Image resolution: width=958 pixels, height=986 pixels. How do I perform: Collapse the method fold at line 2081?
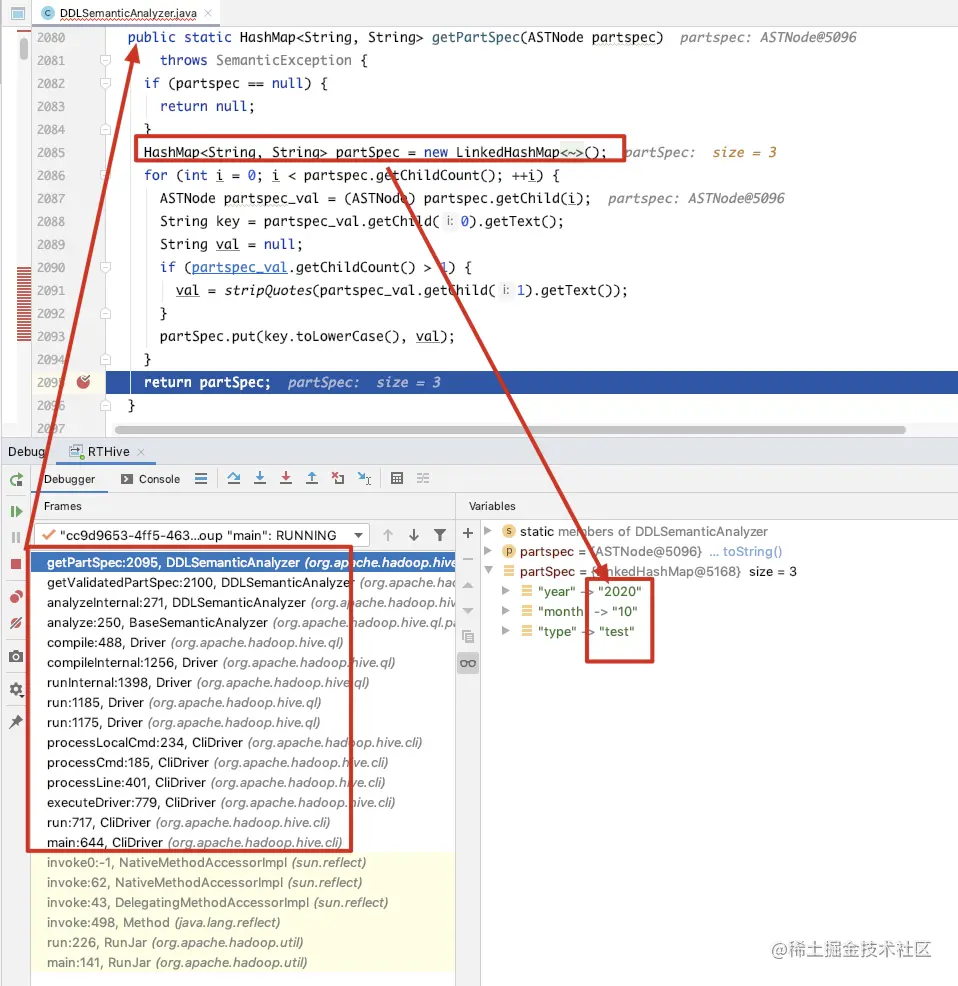click(106, 60)
